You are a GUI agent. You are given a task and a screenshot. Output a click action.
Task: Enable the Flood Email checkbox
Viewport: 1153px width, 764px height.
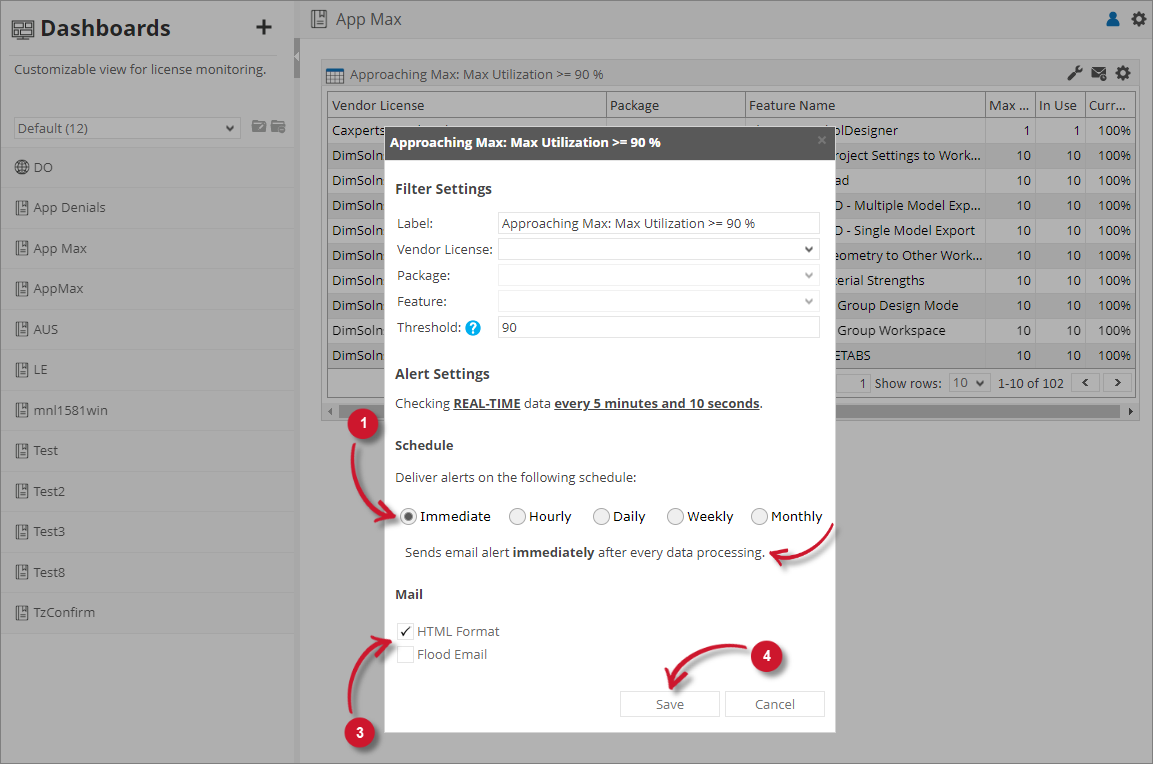pyautogui.click(x=405, y=654)
